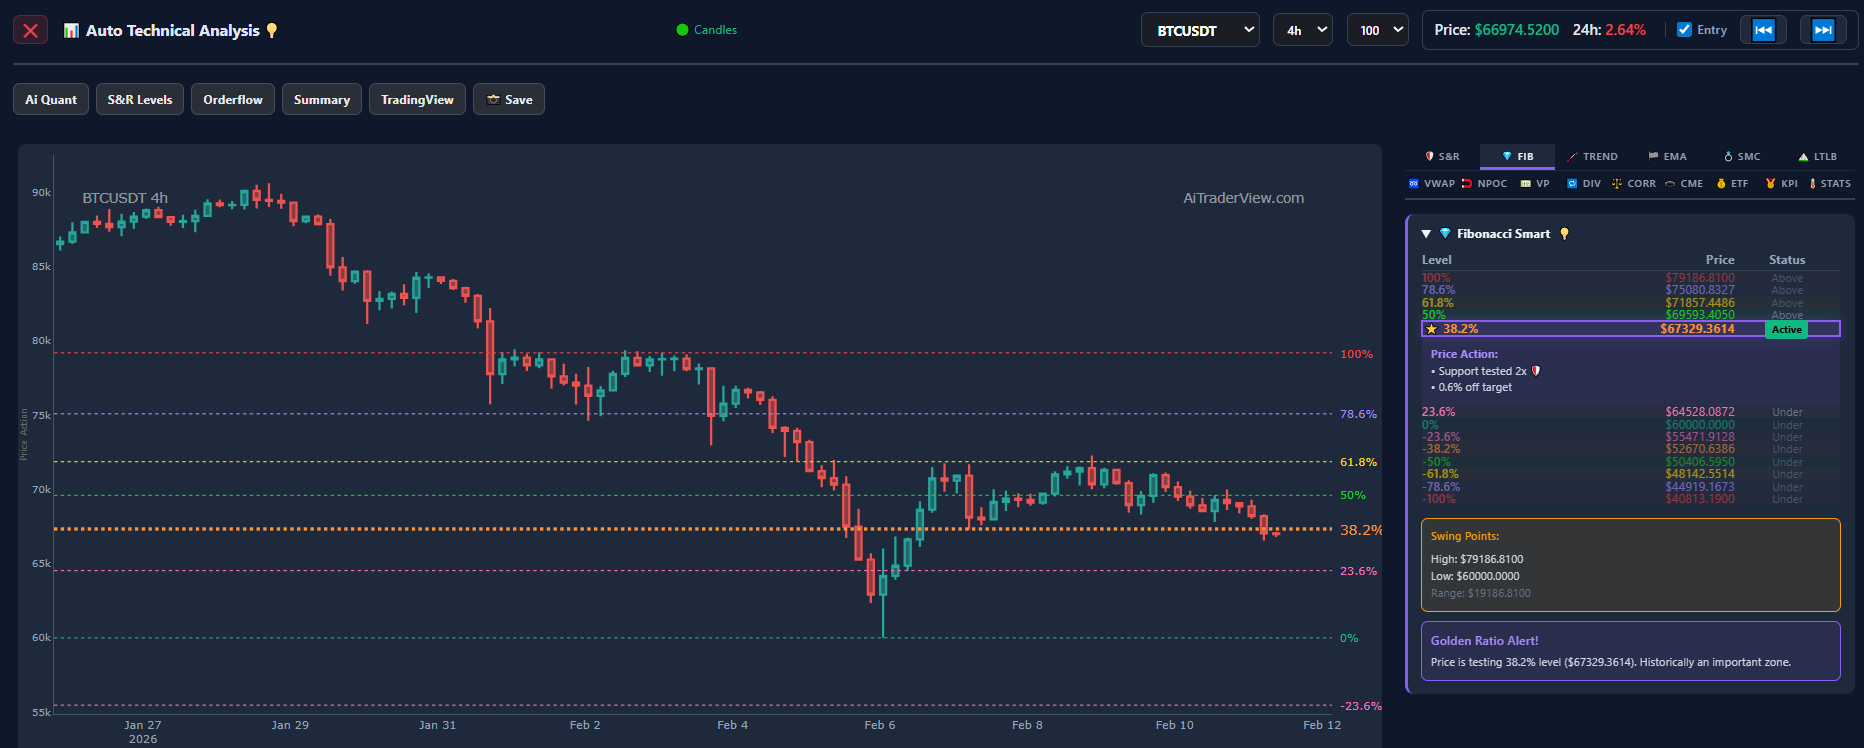Screen dimensions: 1864x748
Task: Open the KPI medal indicator
Action: (1781, 184)
